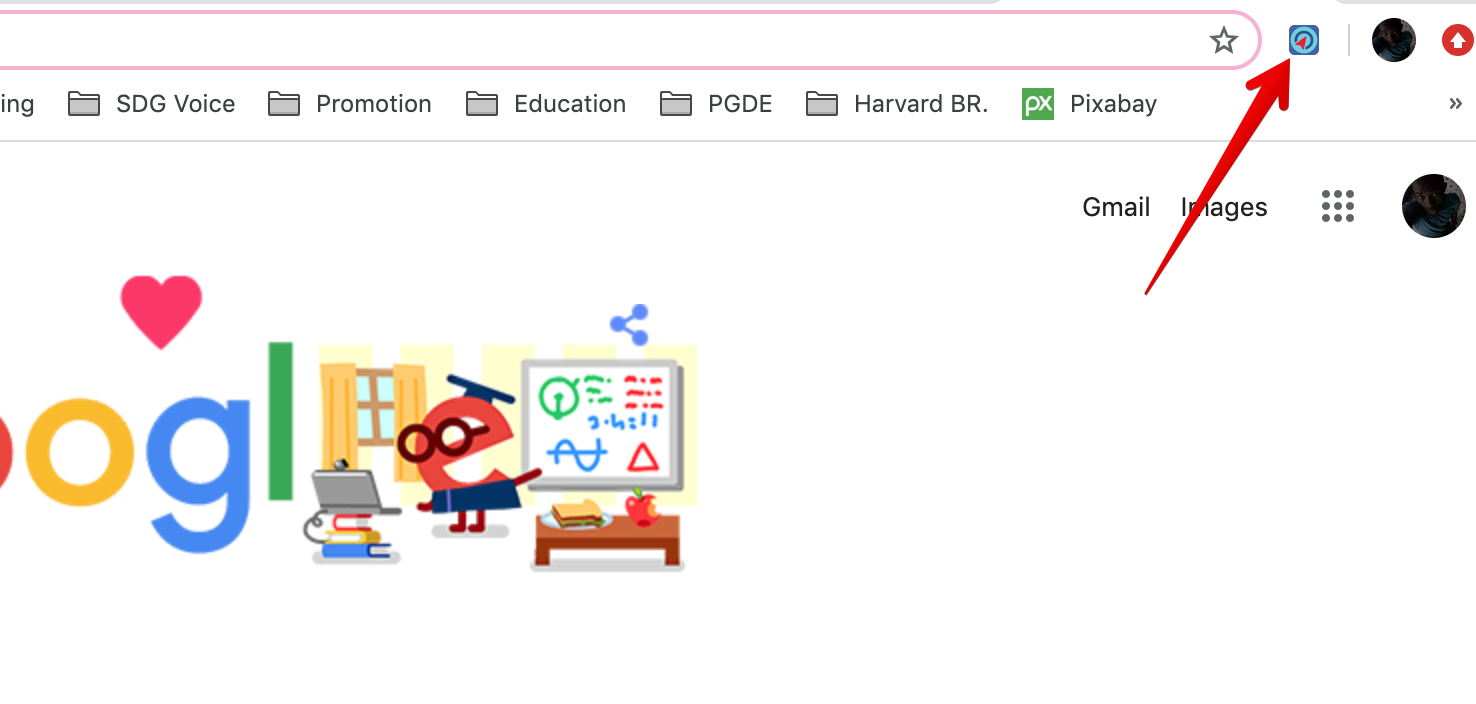
Task: Open the Chrome profile avatar in toolbar
Action: click(1393, 40)
